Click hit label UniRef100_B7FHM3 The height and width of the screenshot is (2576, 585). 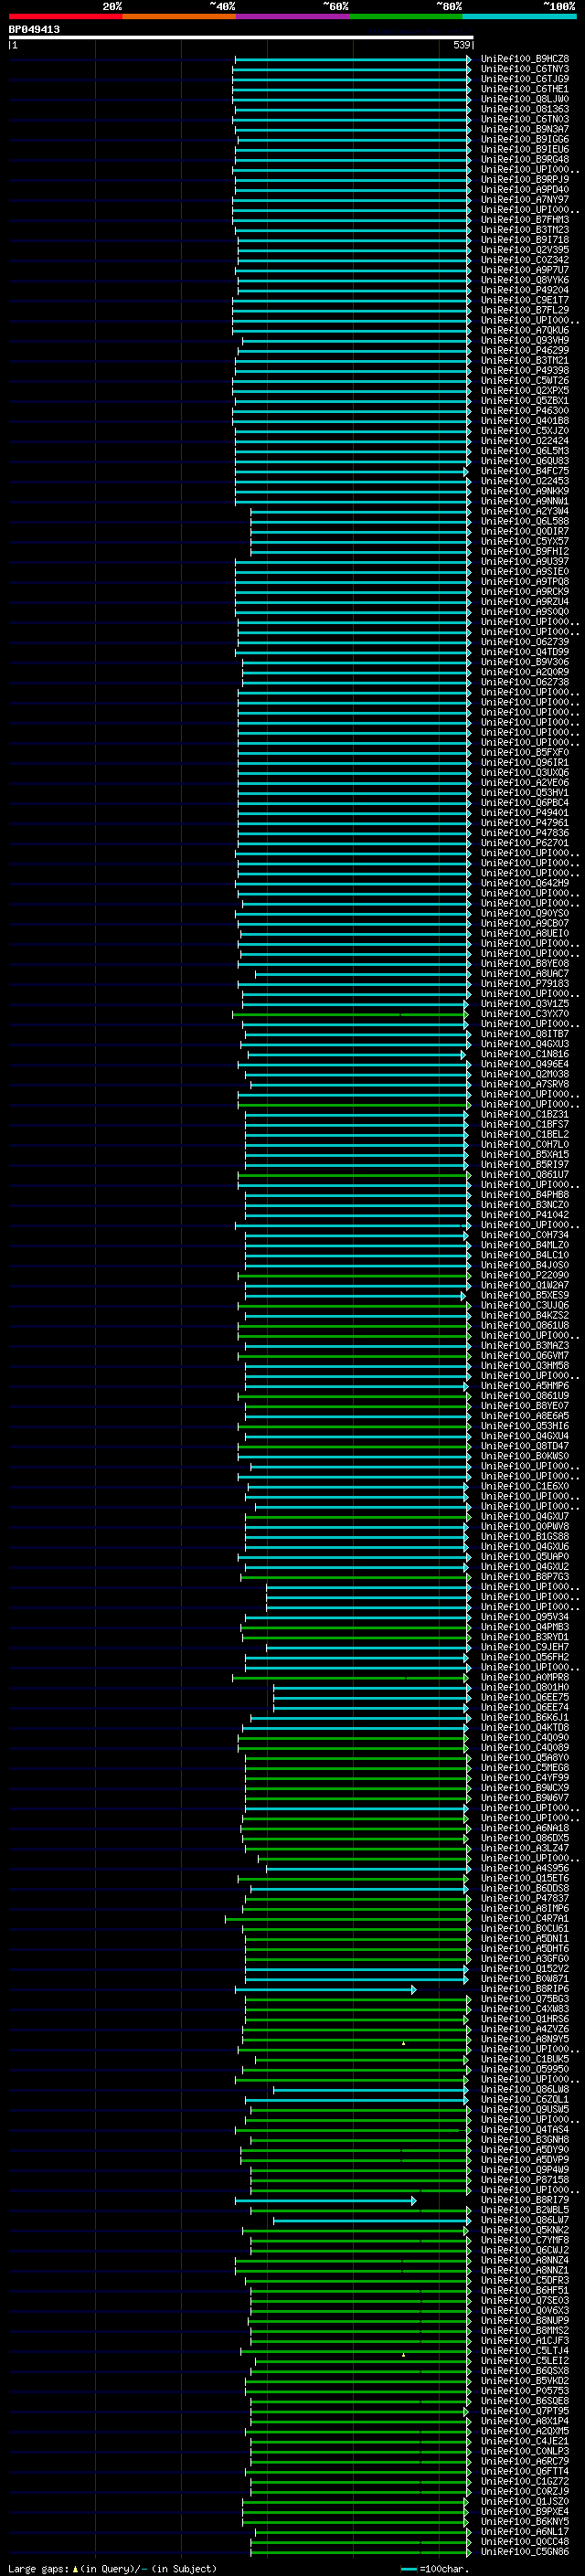click(524, 220)
